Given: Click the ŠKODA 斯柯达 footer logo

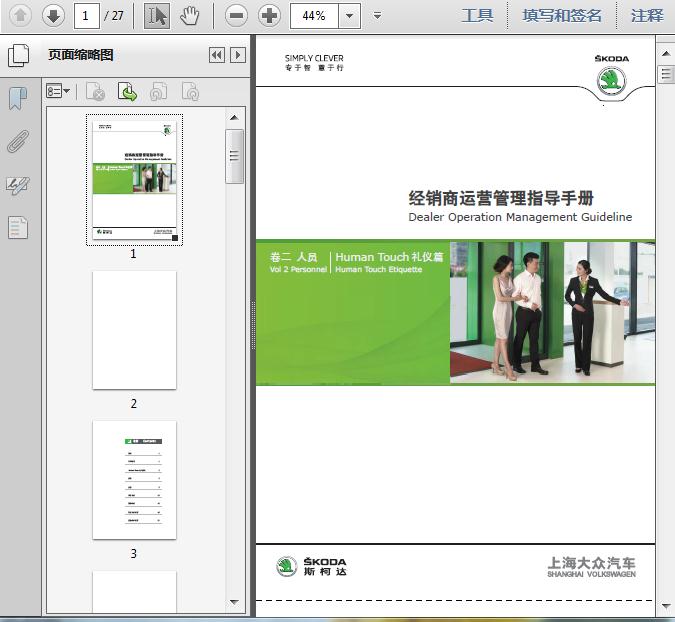Looking at the screenshot, I should tap(311, 566).
